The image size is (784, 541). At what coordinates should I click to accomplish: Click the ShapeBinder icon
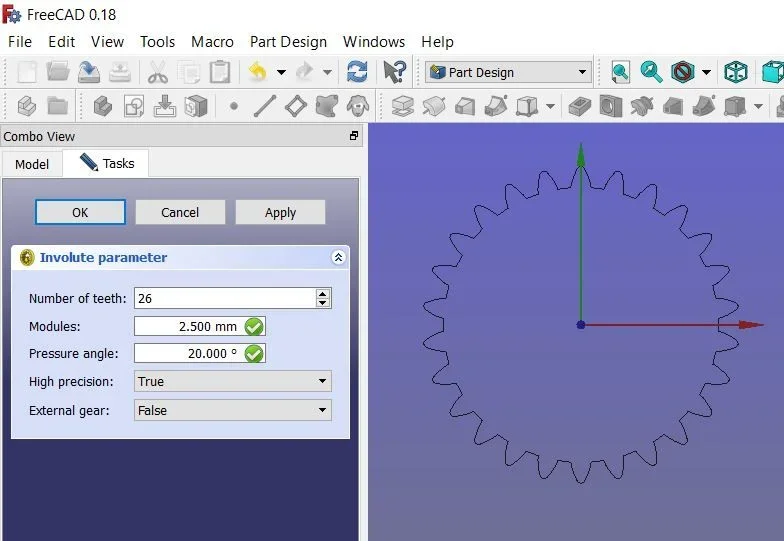326,106
